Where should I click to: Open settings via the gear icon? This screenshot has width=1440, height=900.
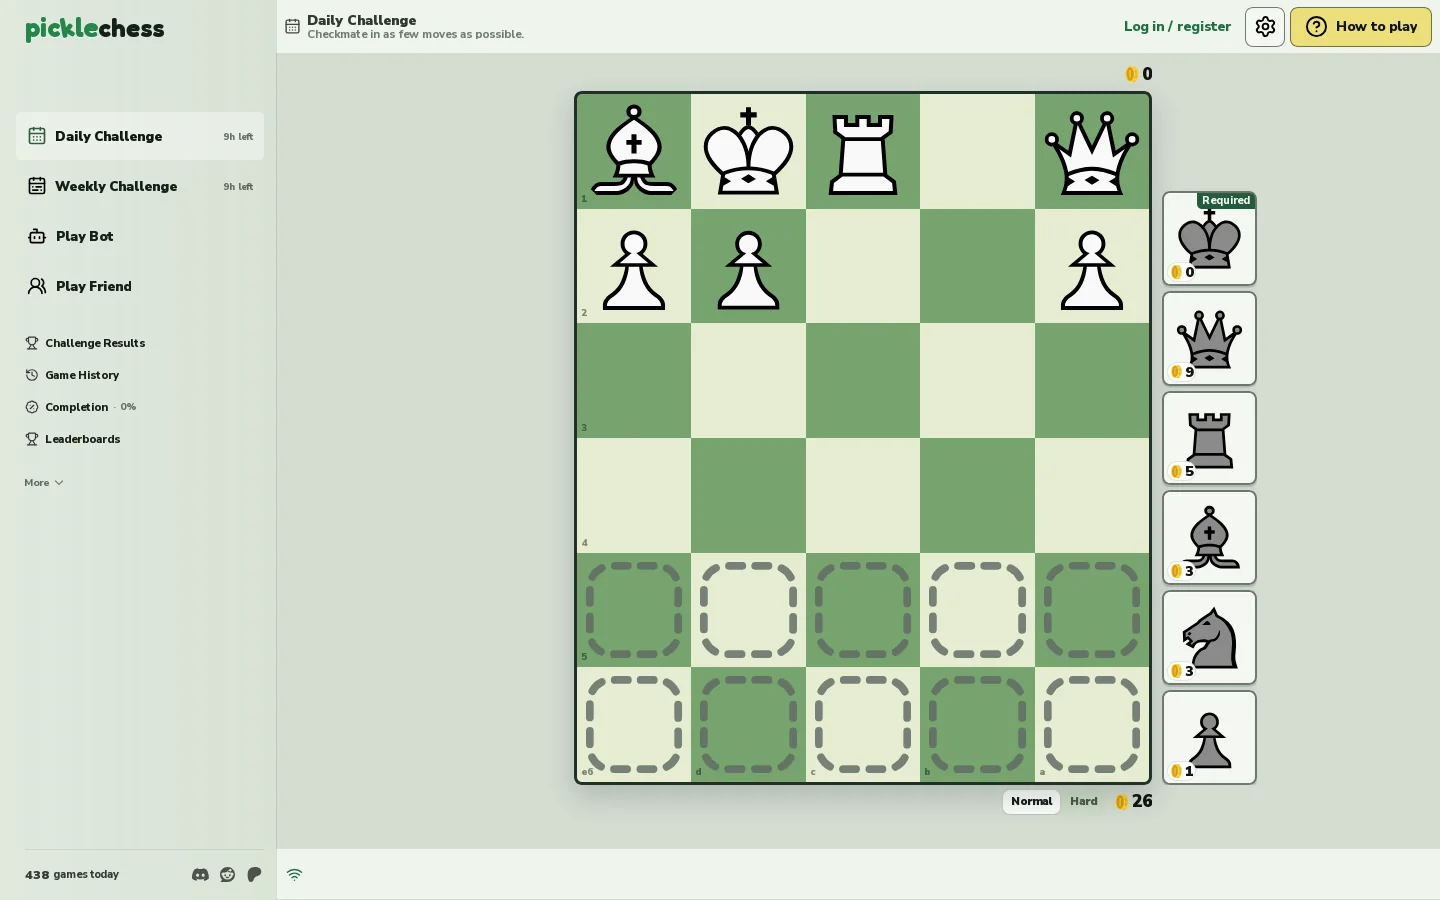pyautogui.click(x=1265, y=27)
